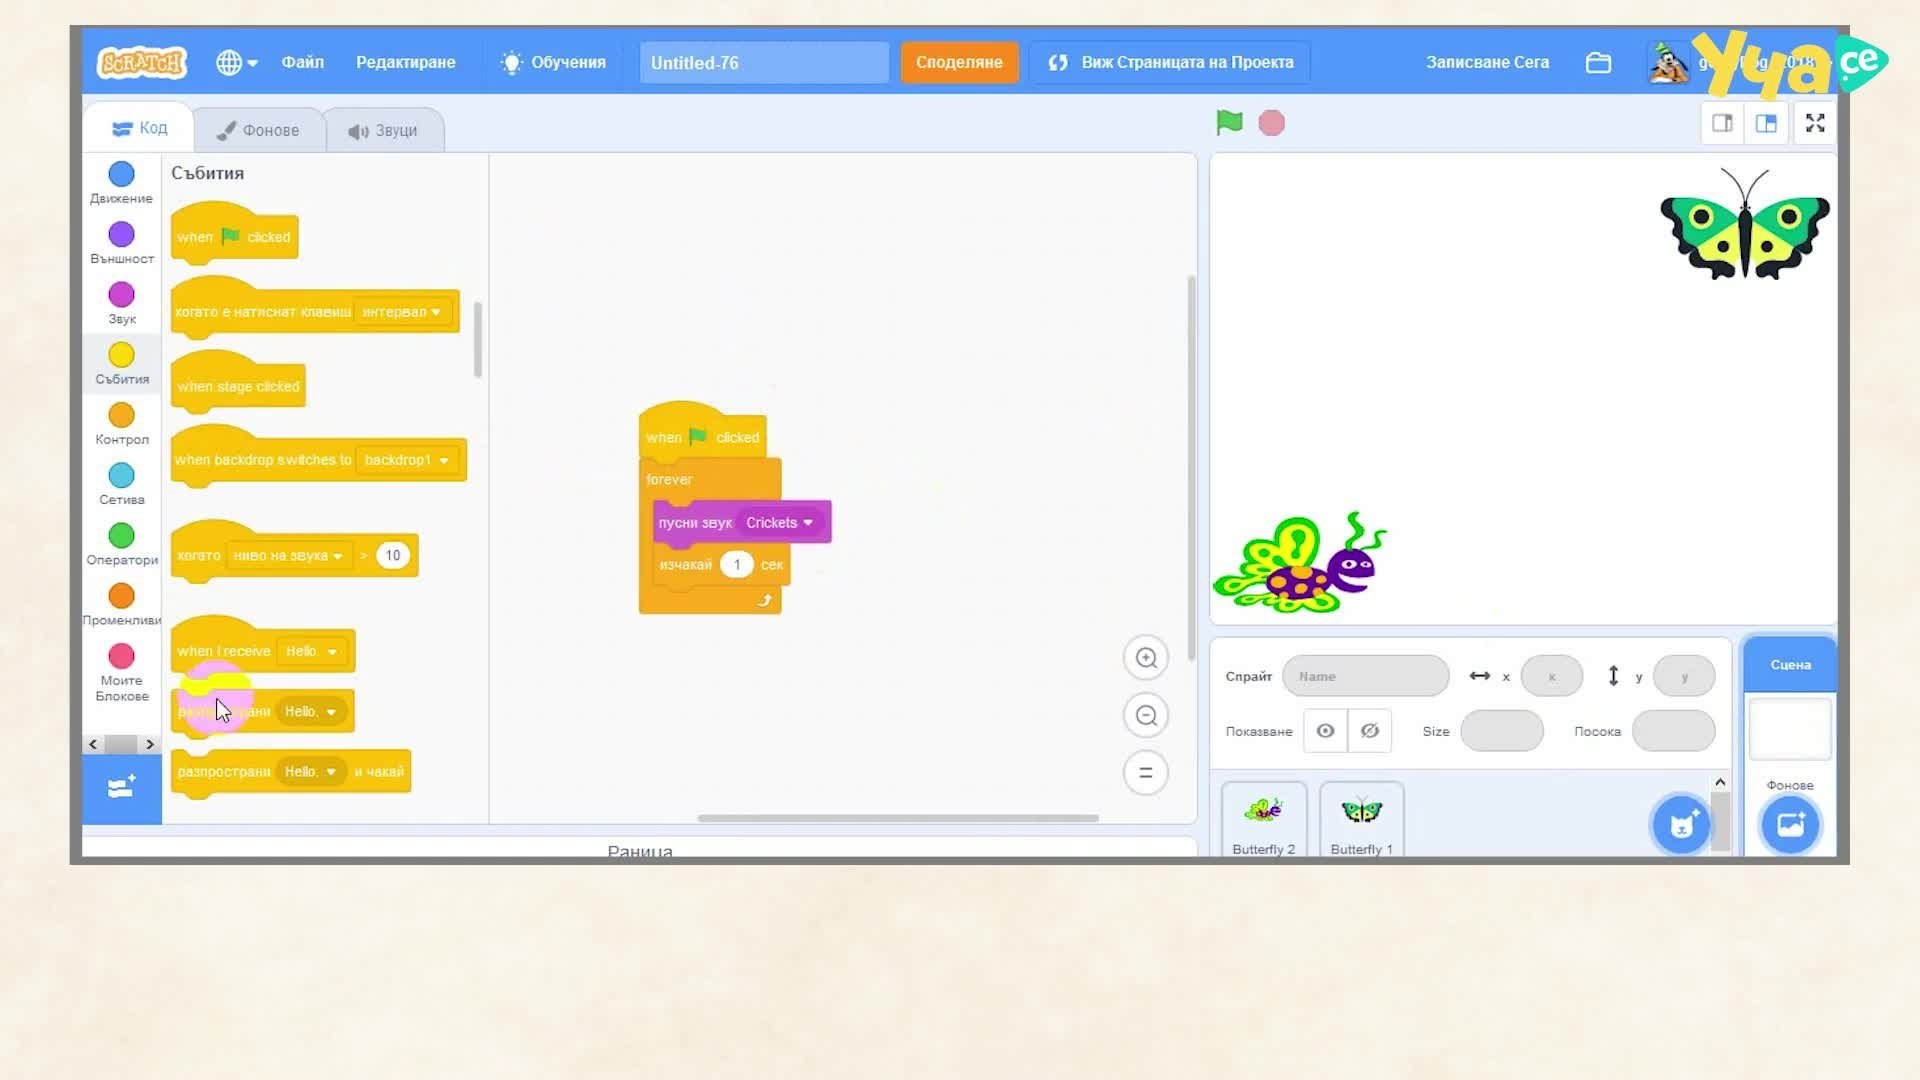
Task: Open the backdrop1 dropdown in palette
Action: tap(406, 460)
